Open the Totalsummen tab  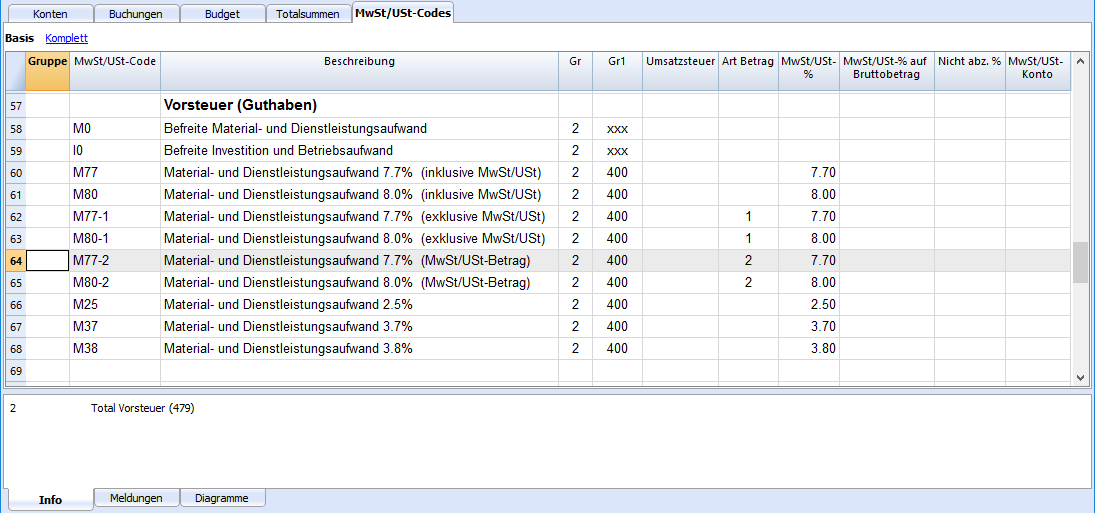point(309,14)
